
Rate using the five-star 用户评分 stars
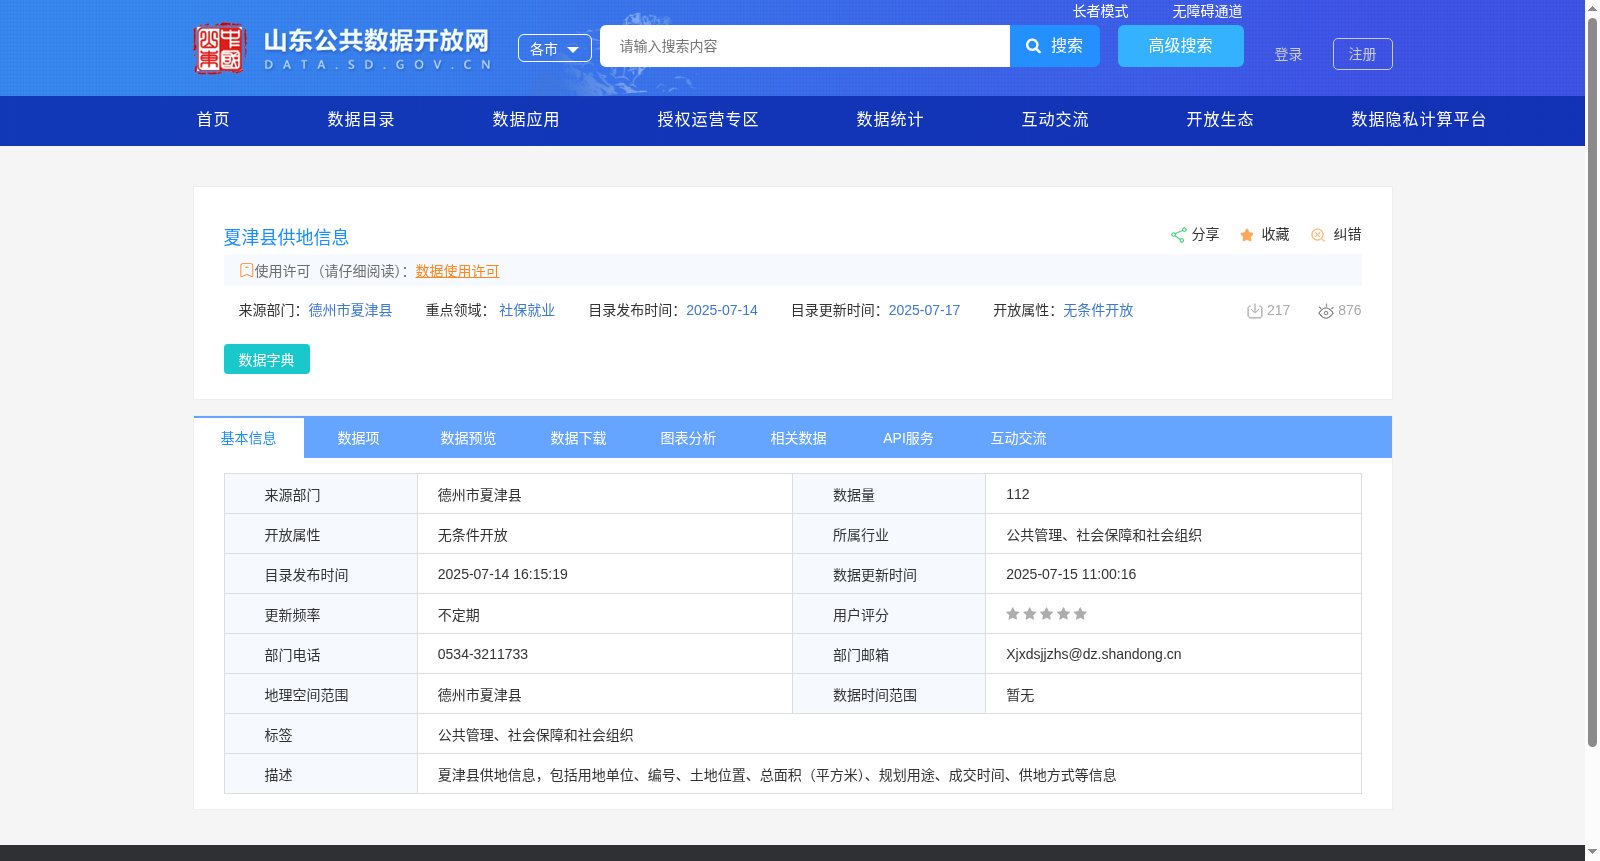pyautogui.click(x=1046, y=614)
